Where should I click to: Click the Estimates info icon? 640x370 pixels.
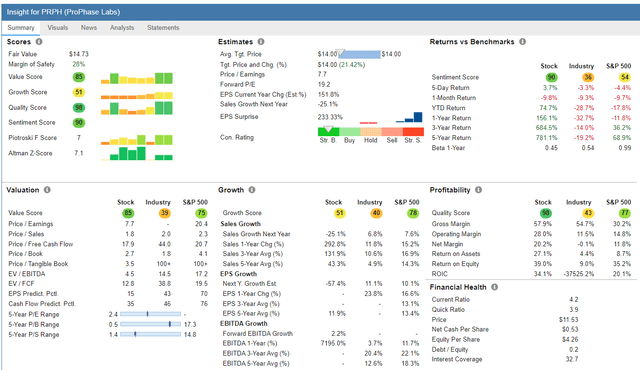261,42
